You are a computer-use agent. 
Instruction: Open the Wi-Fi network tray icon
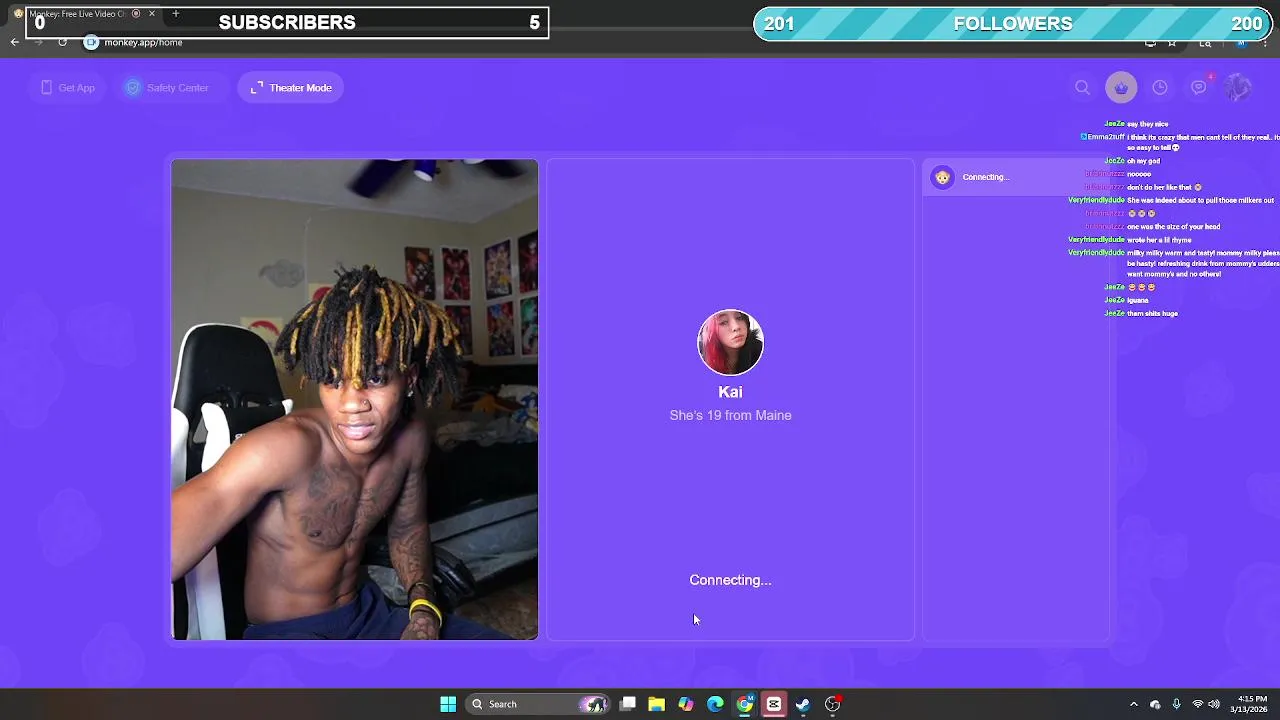point(1197,704)
